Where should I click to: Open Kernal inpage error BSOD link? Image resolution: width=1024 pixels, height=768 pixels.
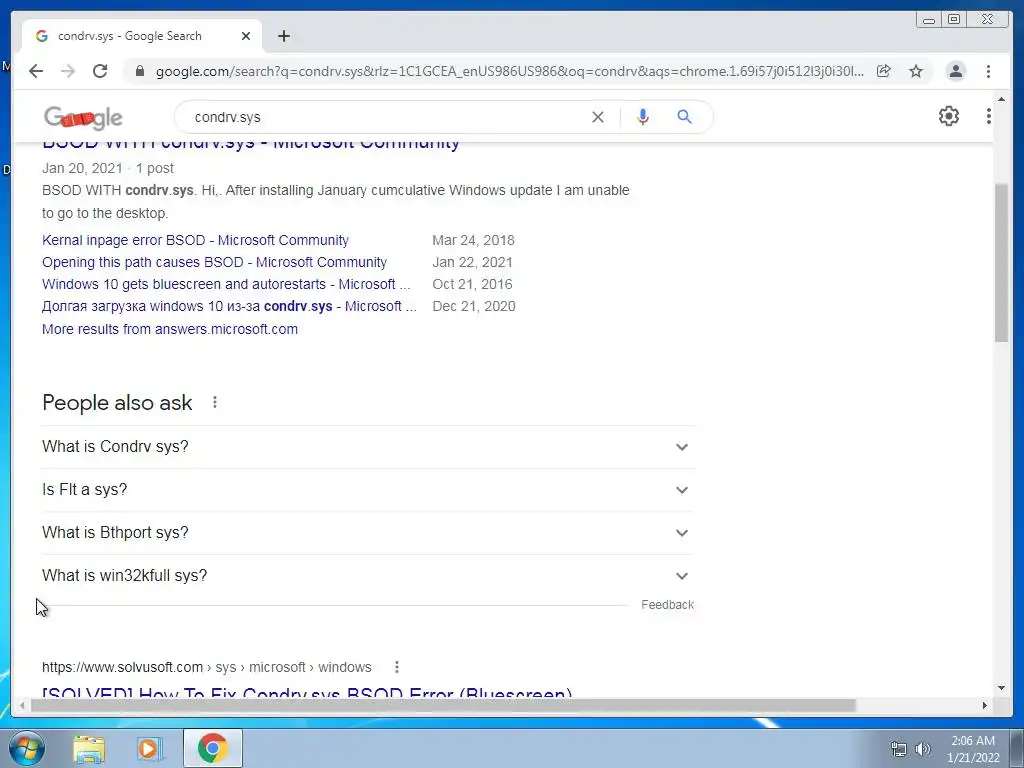coord(195,240)
